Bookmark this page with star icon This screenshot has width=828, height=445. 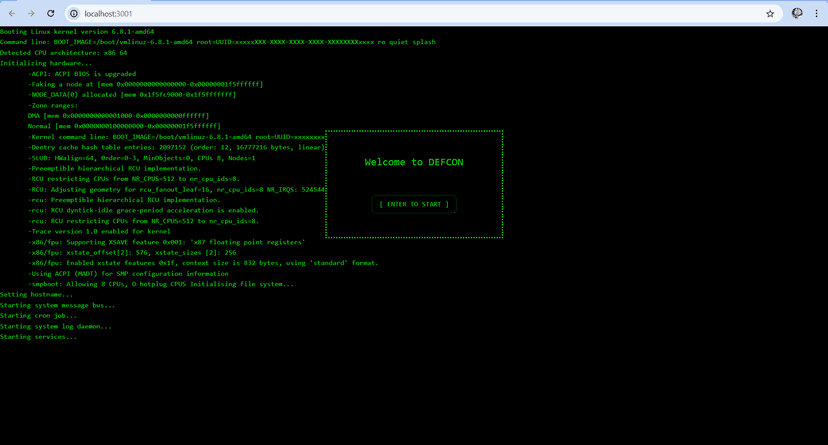(770, 14)
